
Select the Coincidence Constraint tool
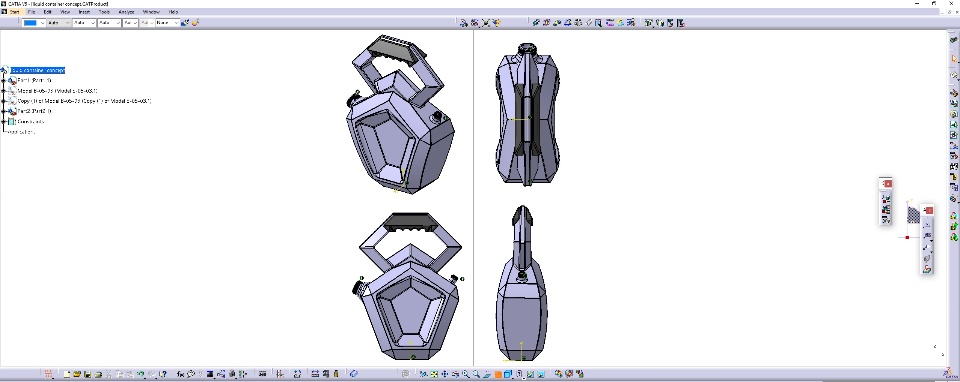[x=536, y=23]
